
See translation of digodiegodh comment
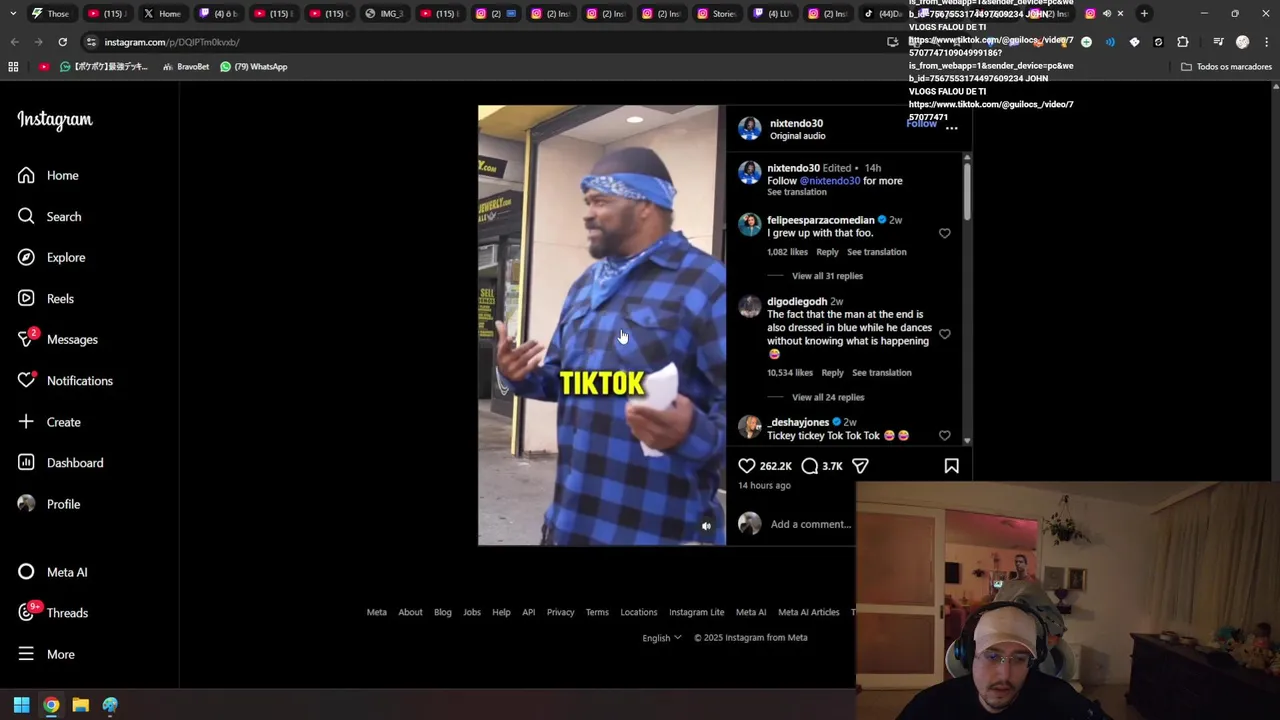881,373
